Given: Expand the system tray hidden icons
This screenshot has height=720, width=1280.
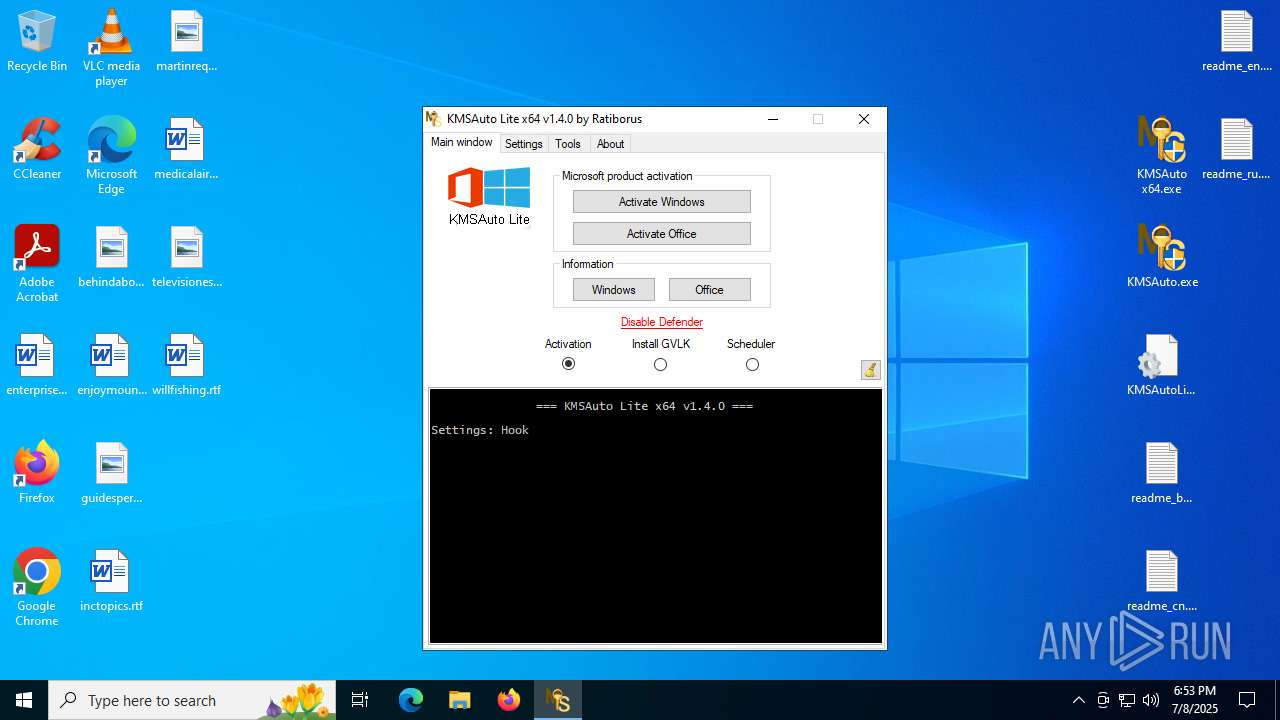Looking at the screenshot, I should click(1078, 700).
